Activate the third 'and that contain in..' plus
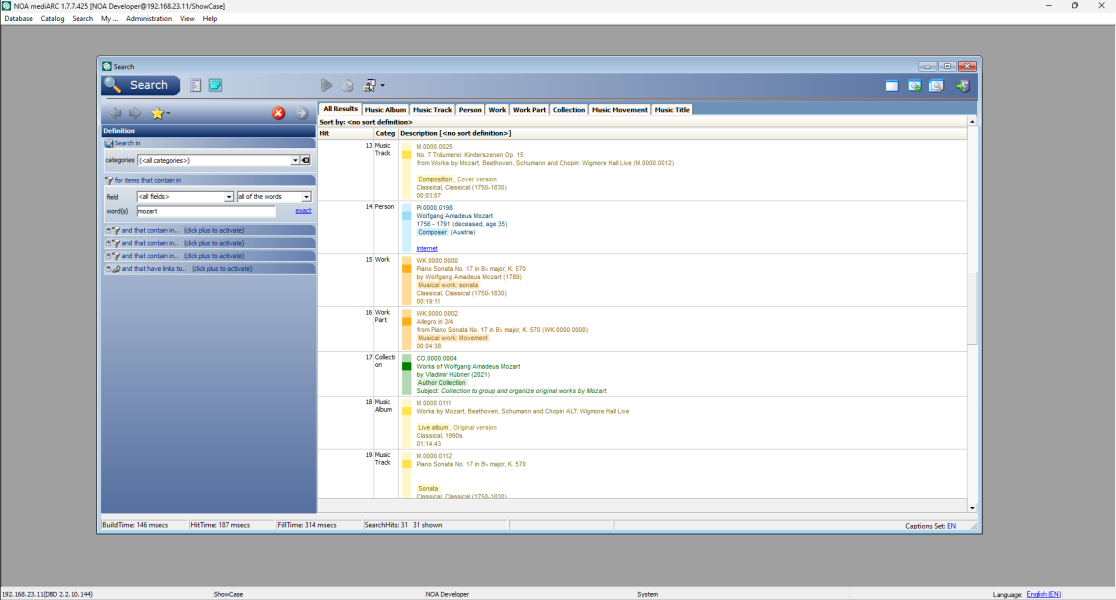 (x=108, y=256)
